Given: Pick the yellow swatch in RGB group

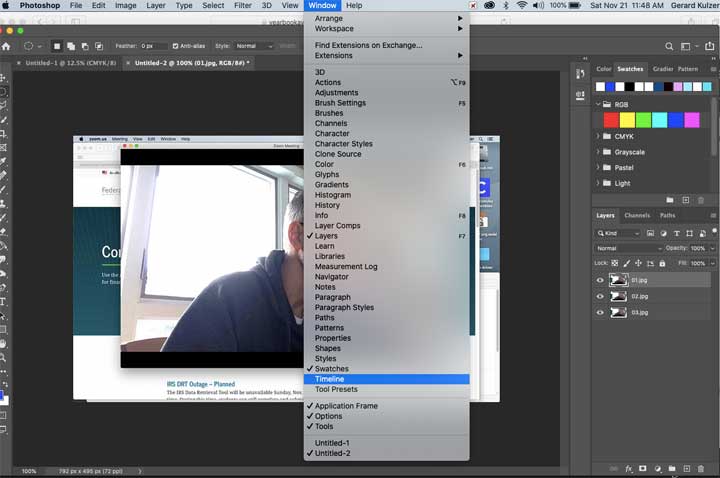Looking at the screenshot, I should click(627, 120).
